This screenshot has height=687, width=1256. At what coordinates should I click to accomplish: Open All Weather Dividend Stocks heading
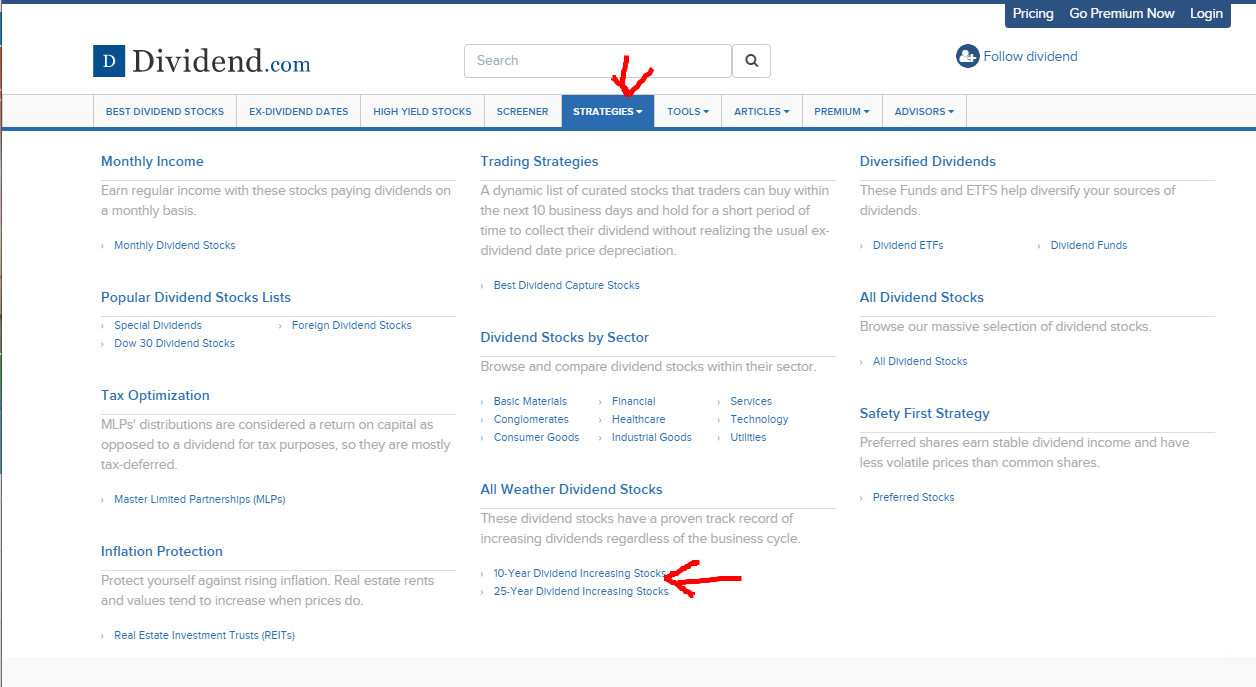[x=571, y=489]
